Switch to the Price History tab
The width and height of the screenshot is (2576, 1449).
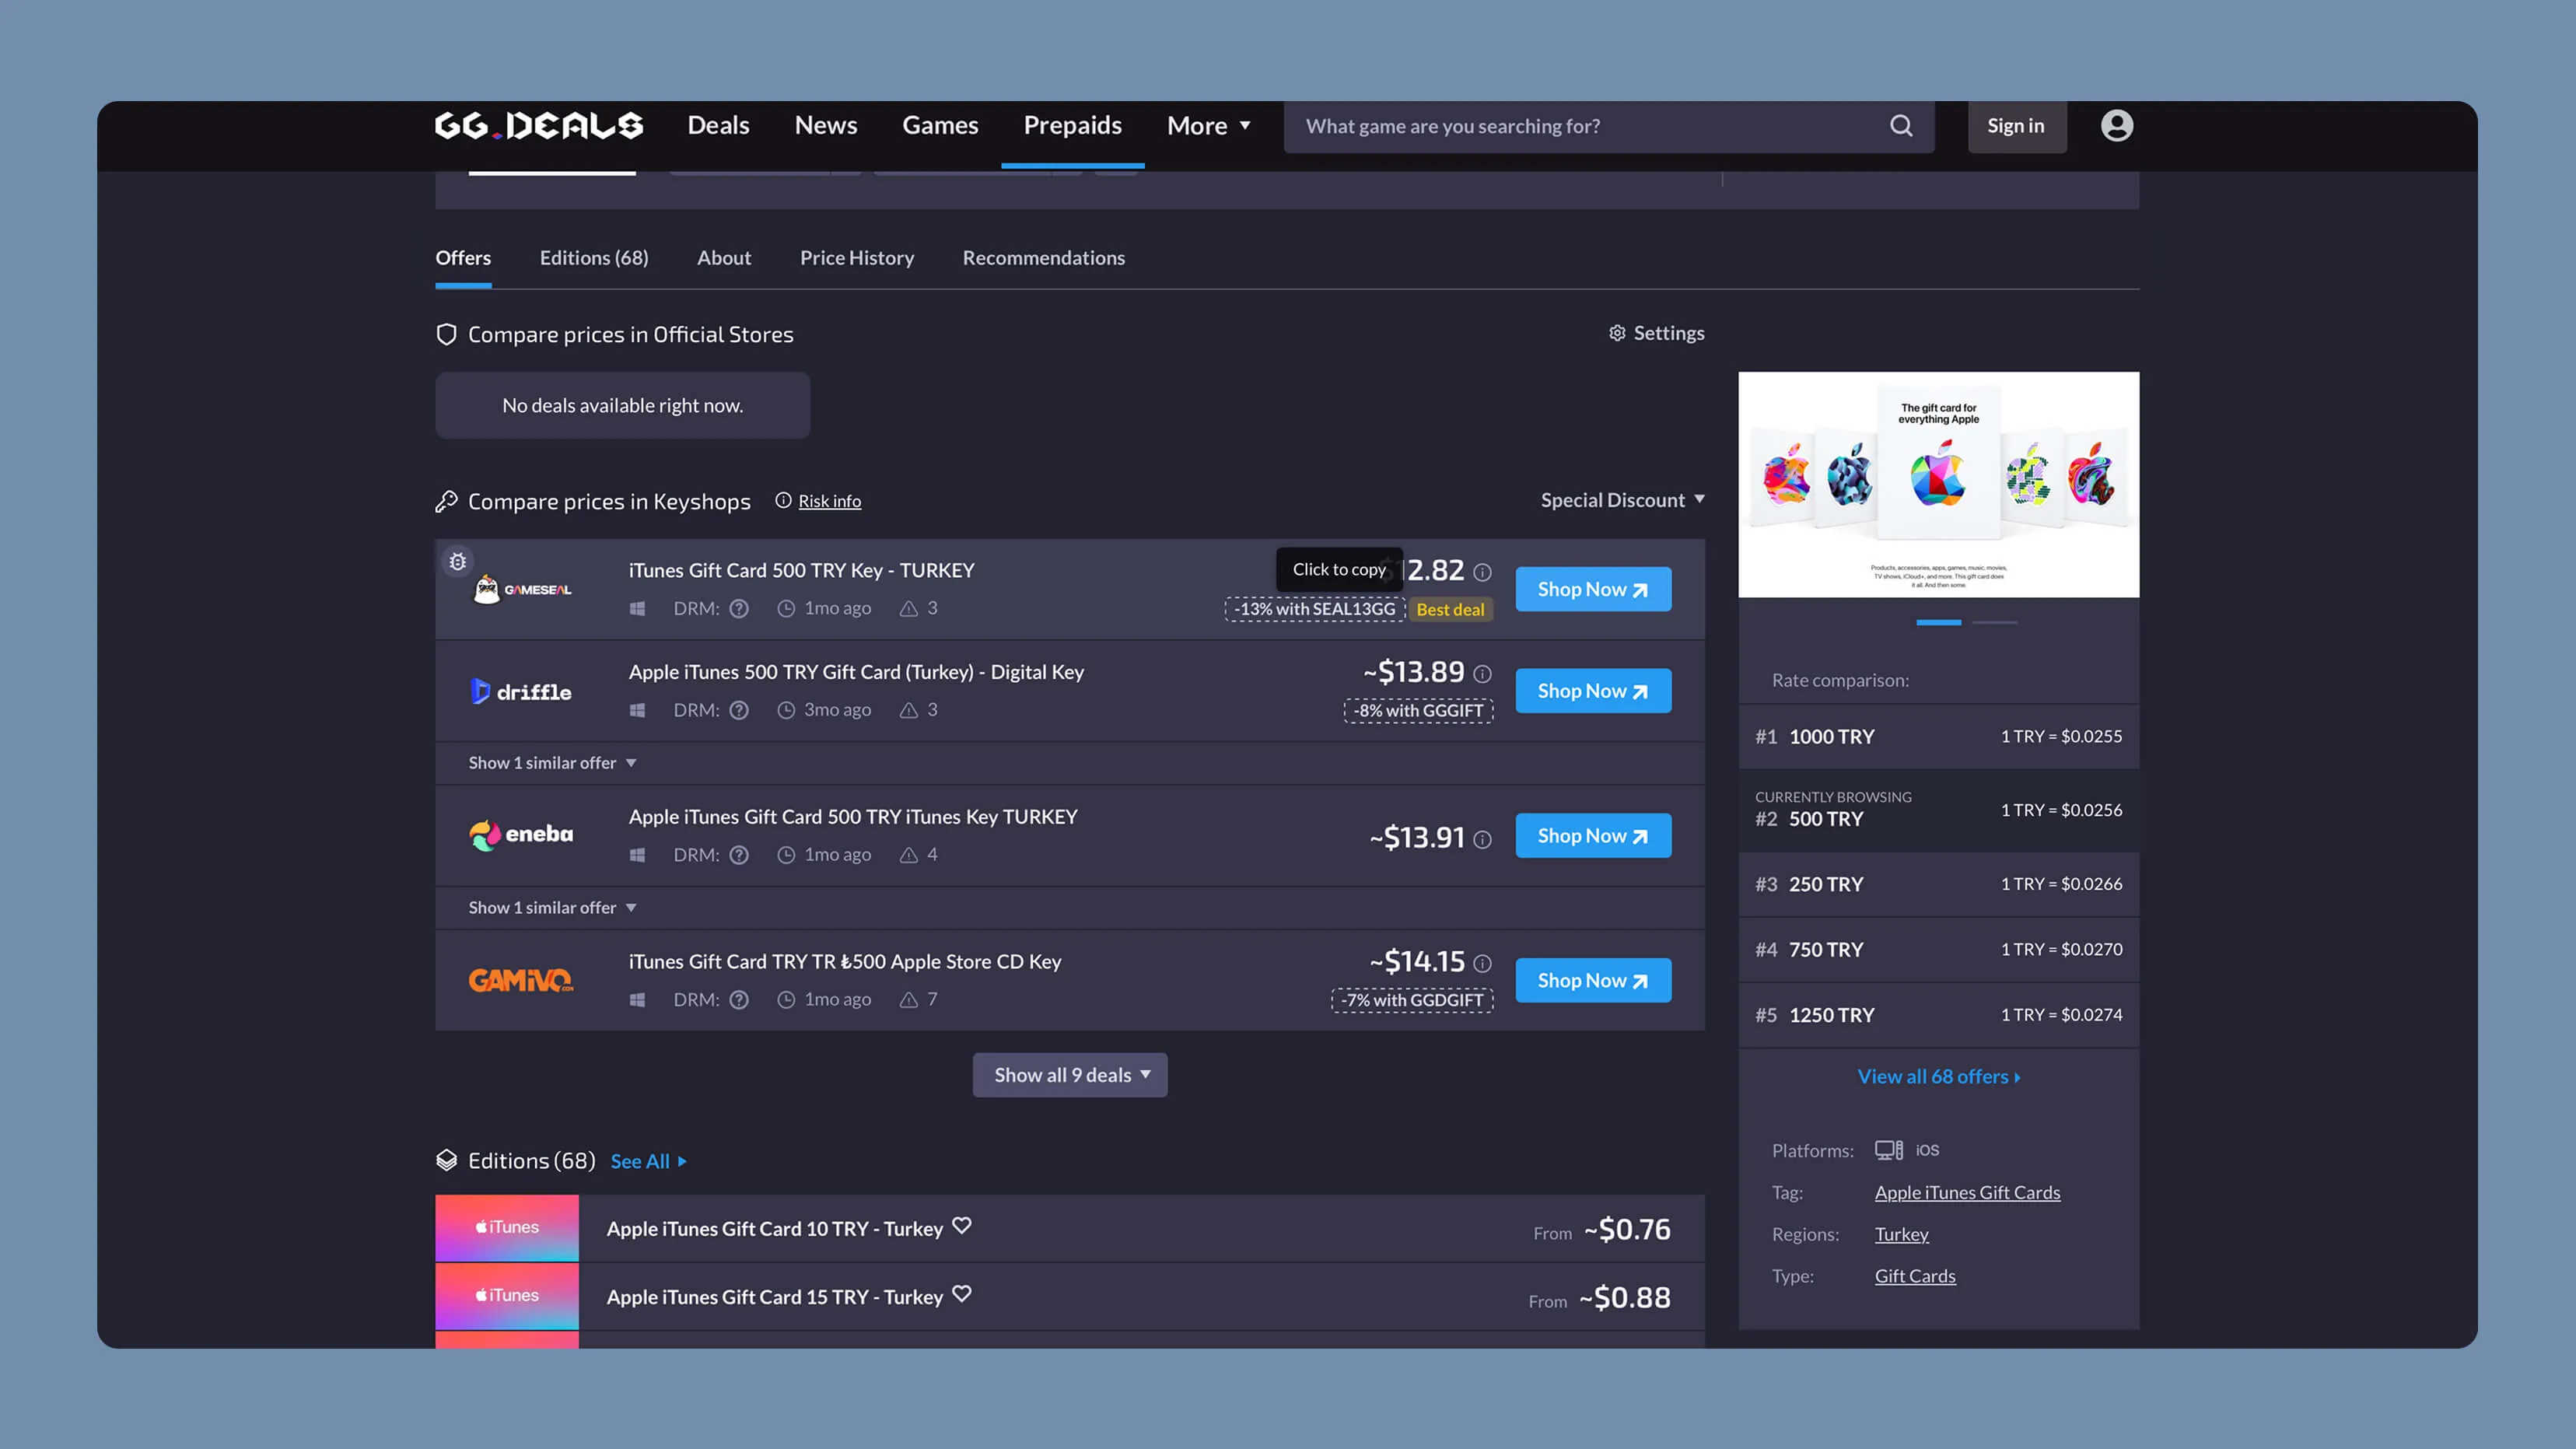(x=856, y=258)
